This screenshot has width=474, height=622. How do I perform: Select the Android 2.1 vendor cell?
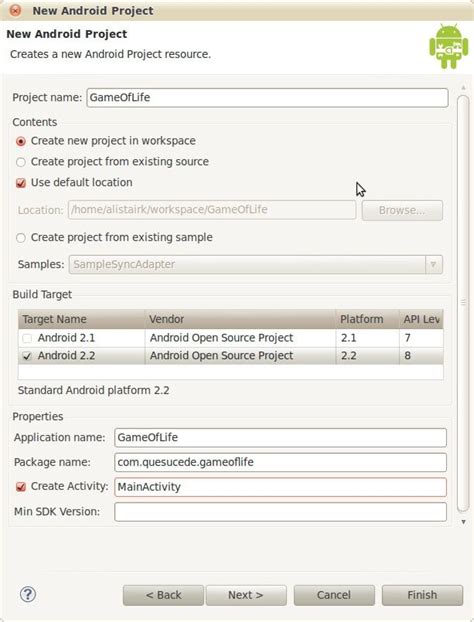click(x=240, y=338)
